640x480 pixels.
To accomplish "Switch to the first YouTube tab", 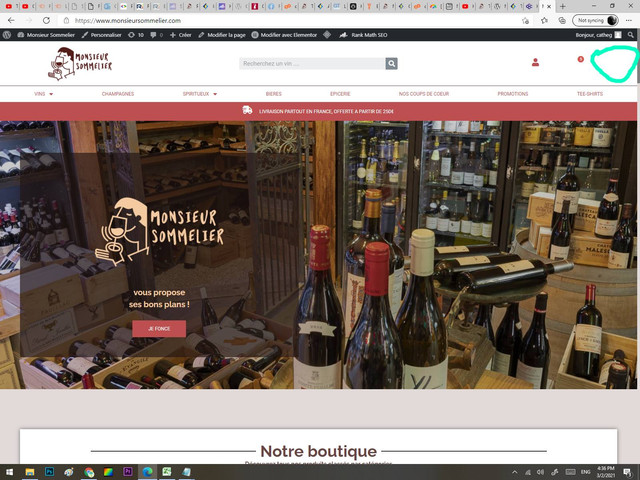I will tap(9, 6).
